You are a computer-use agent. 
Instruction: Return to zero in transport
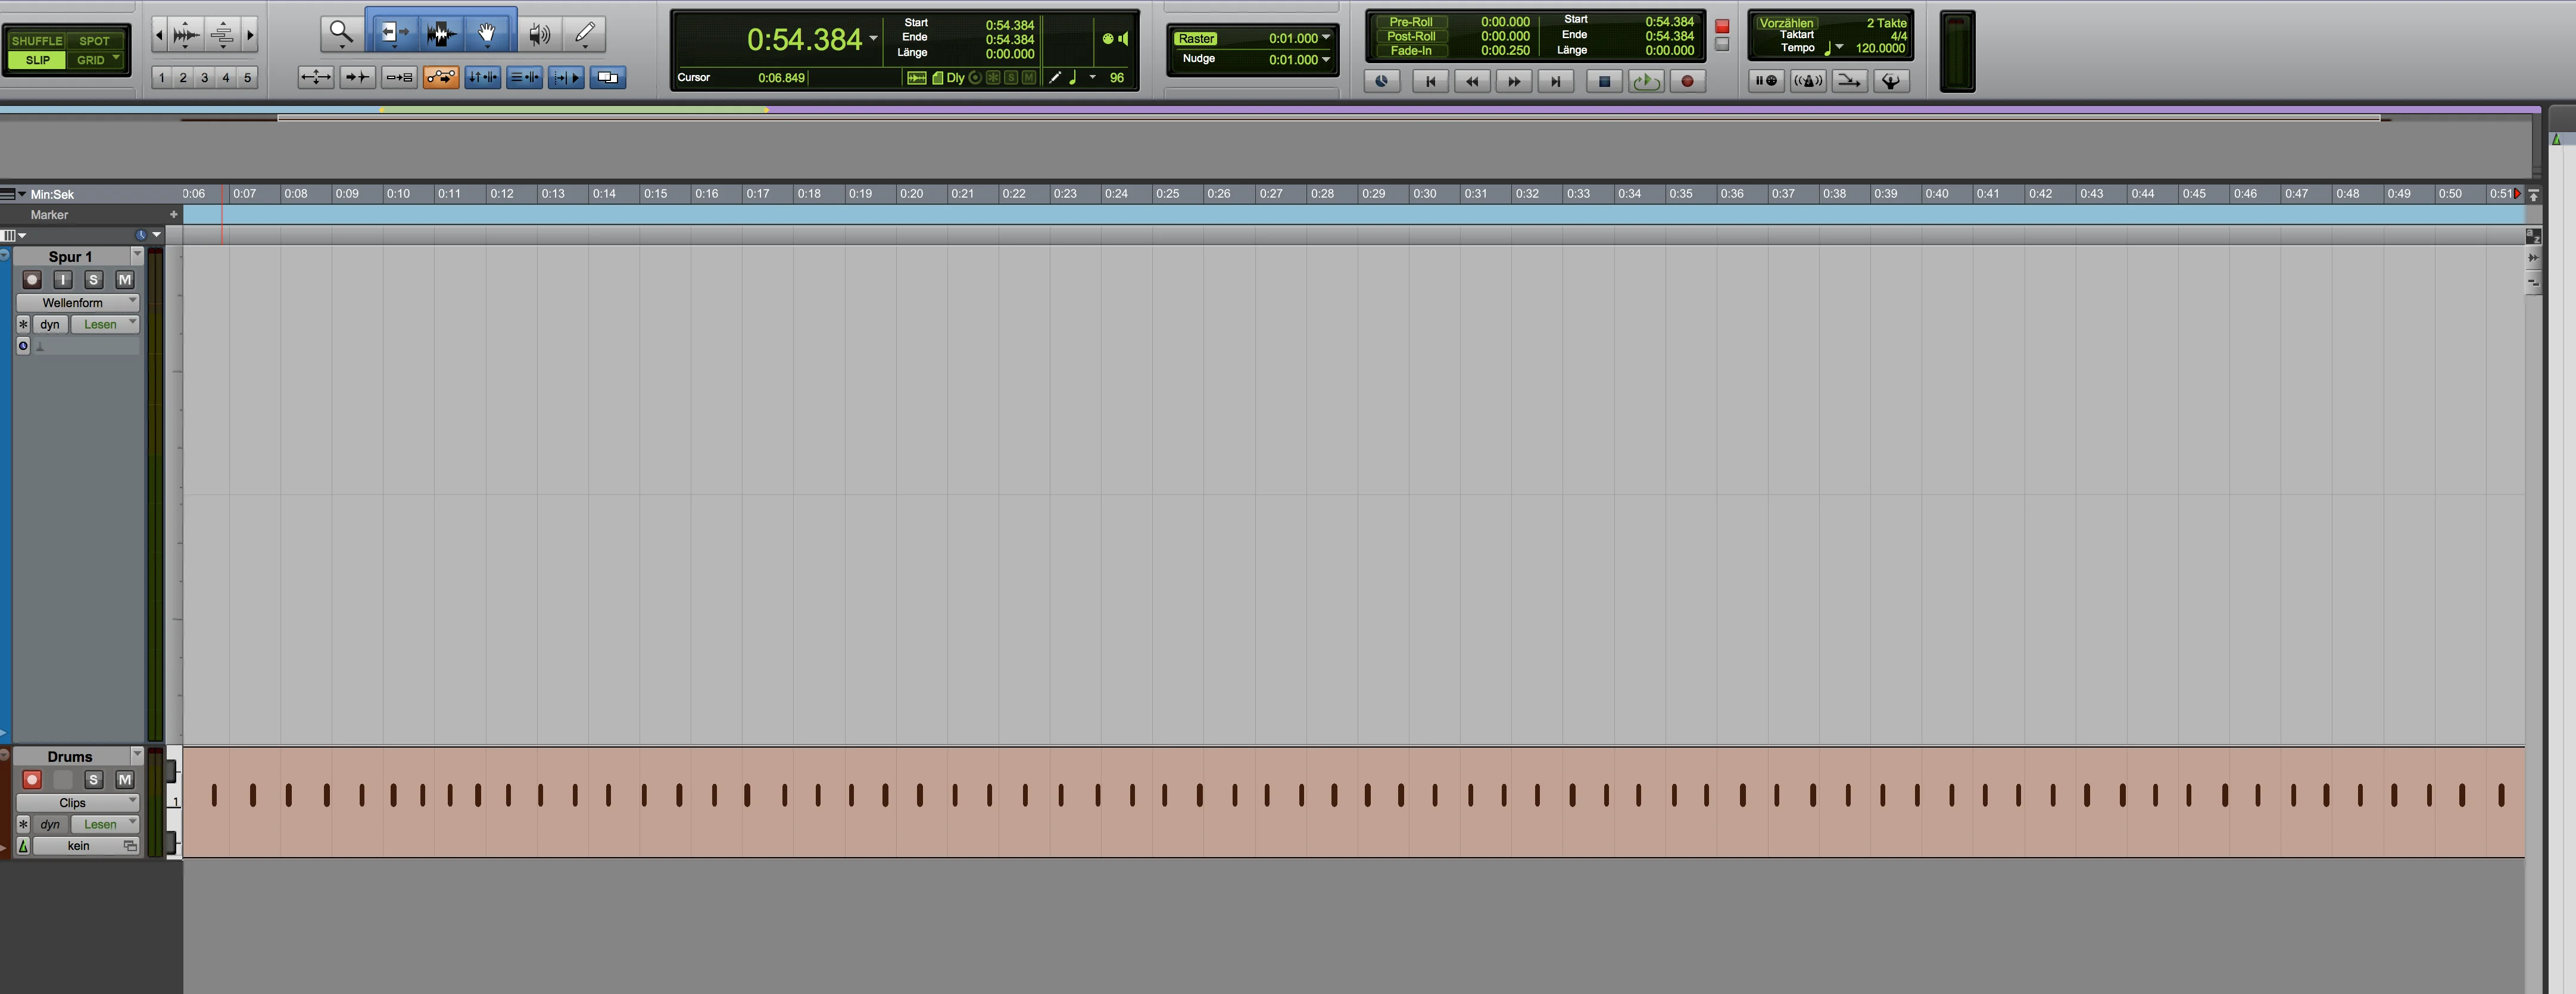pyautogui.click(x=1430, y=81)
